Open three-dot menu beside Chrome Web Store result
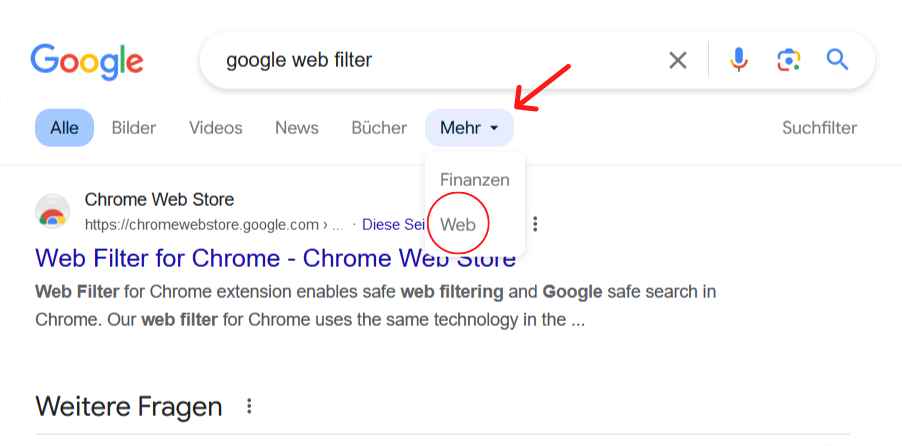This screenshot has width=902, height=446. click(x=536, y=224)
